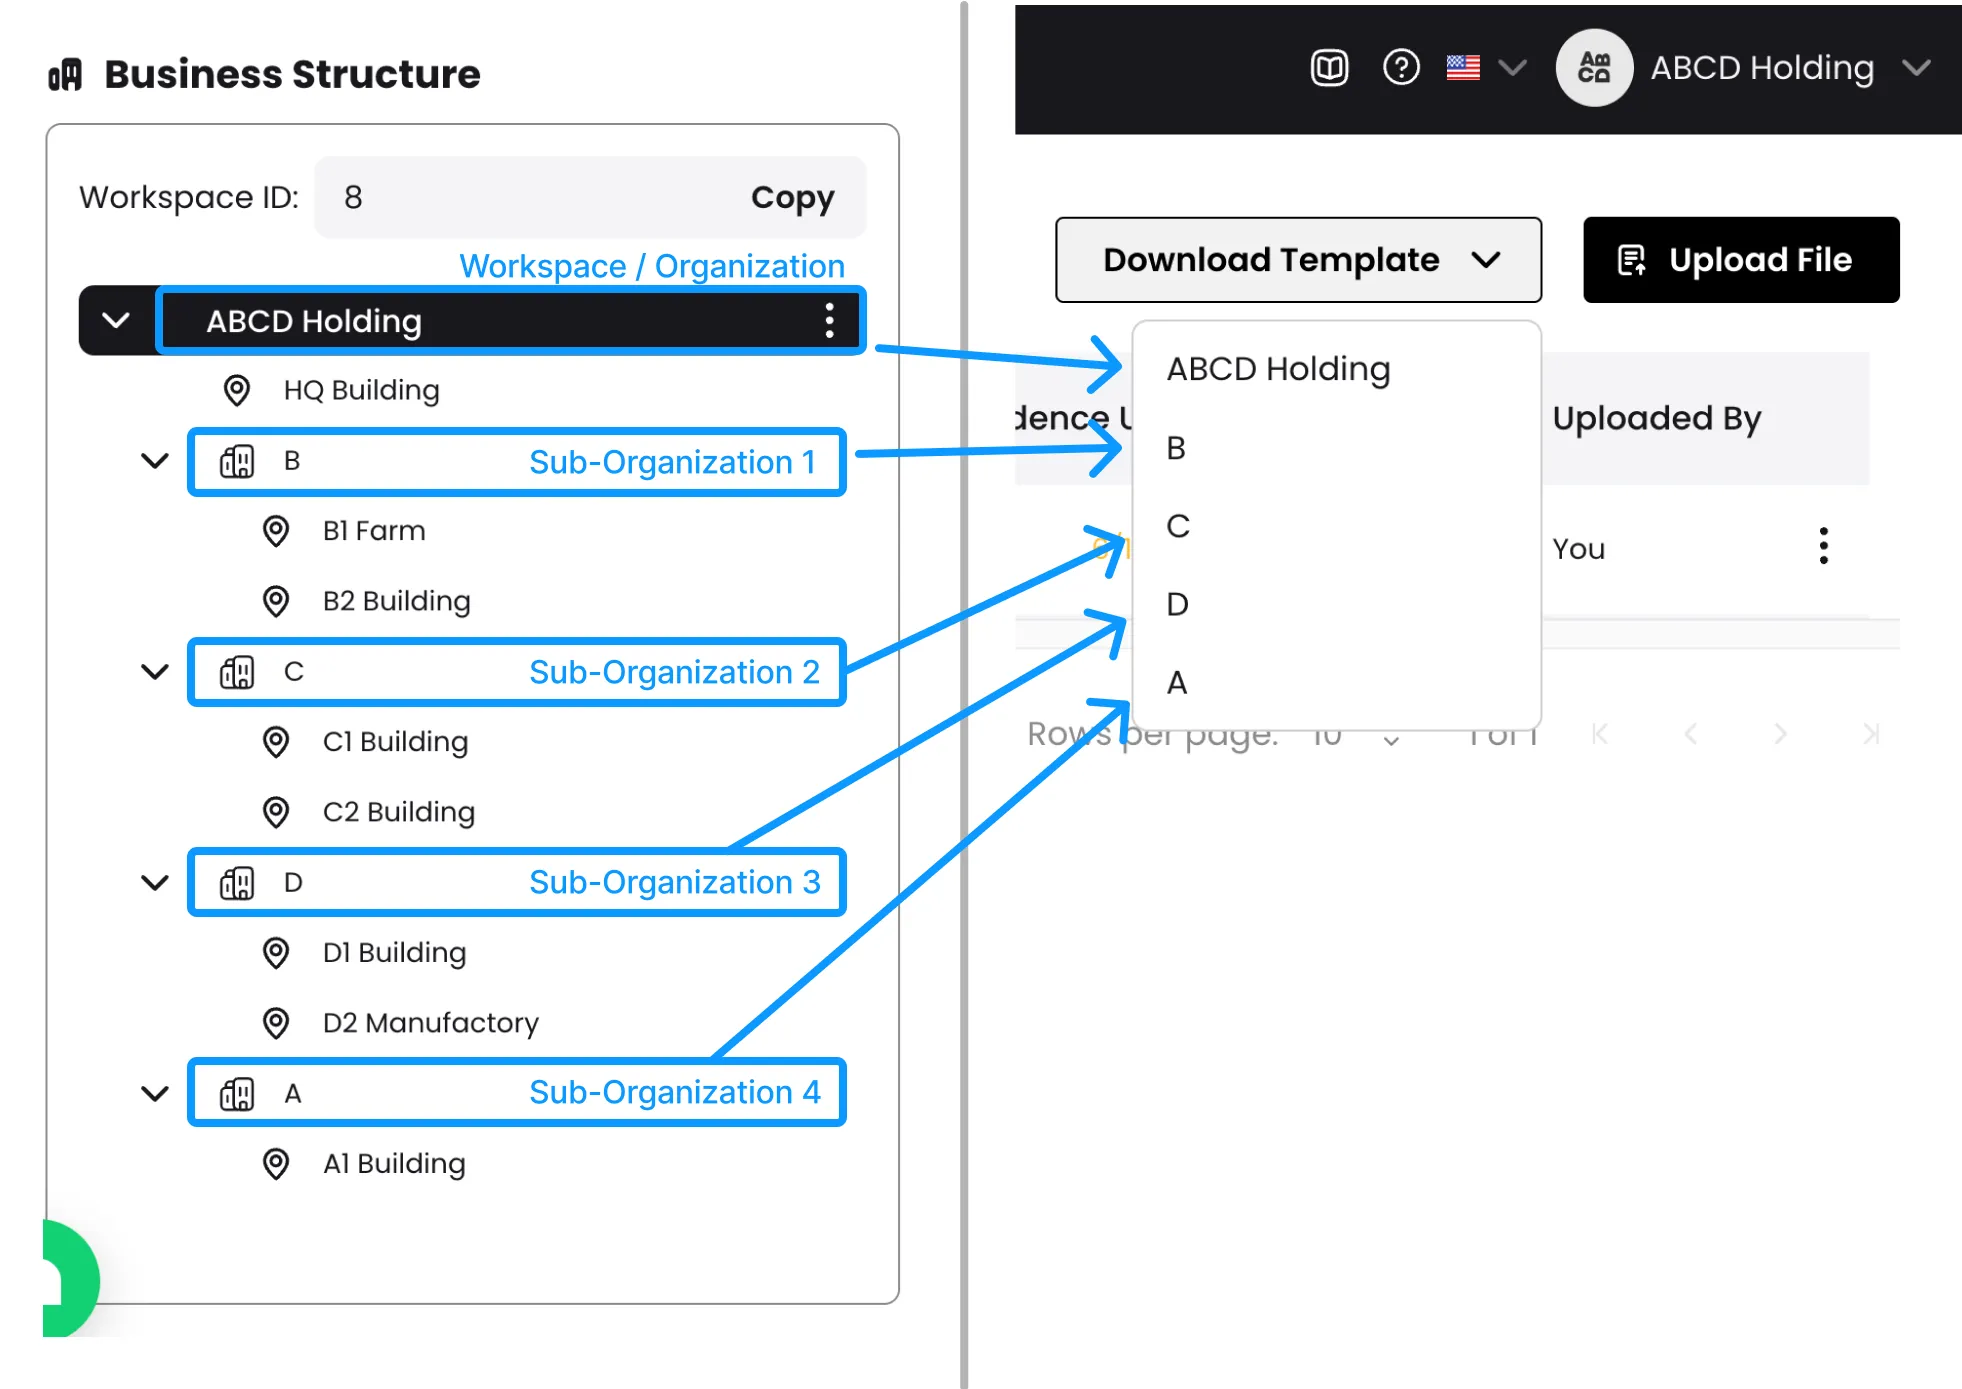Click the US flag language icon
1962x1389 pixels.
coord(1463,68)
